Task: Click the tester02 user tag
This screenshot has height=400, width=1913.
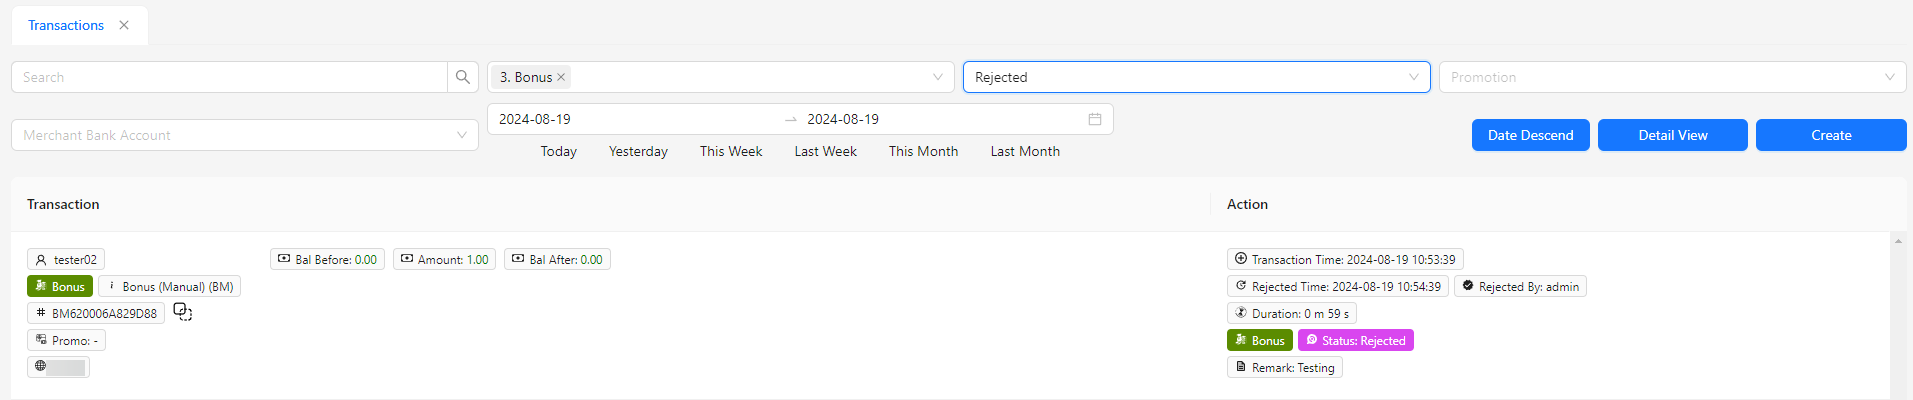Action: 66,259
